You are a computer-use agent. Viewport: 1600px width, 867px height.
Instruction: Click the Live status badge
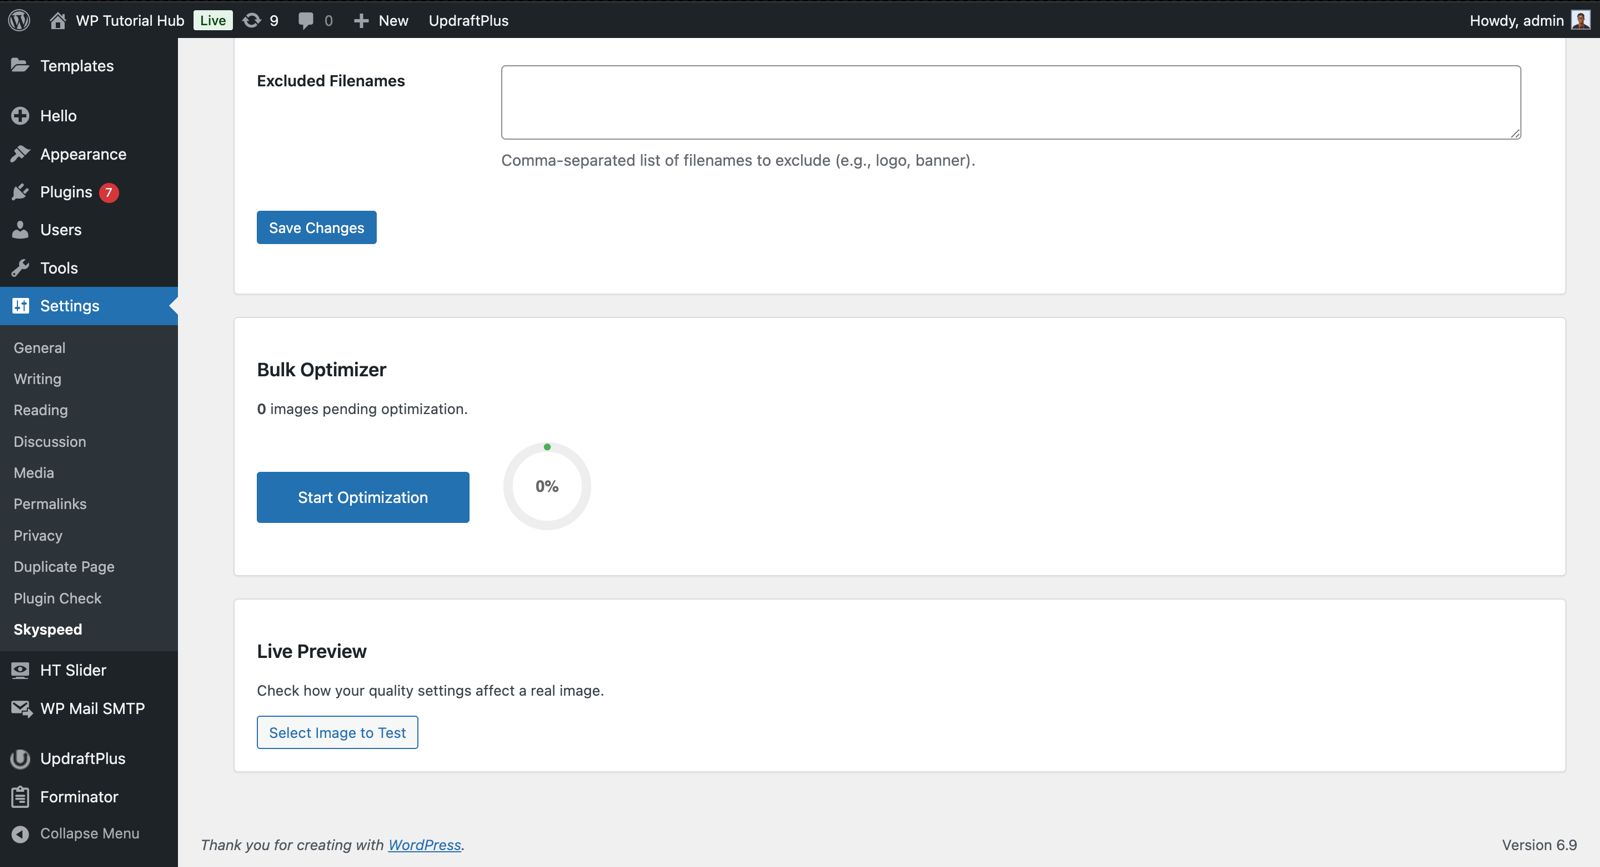pyautogui.click(x=213, y=20)
